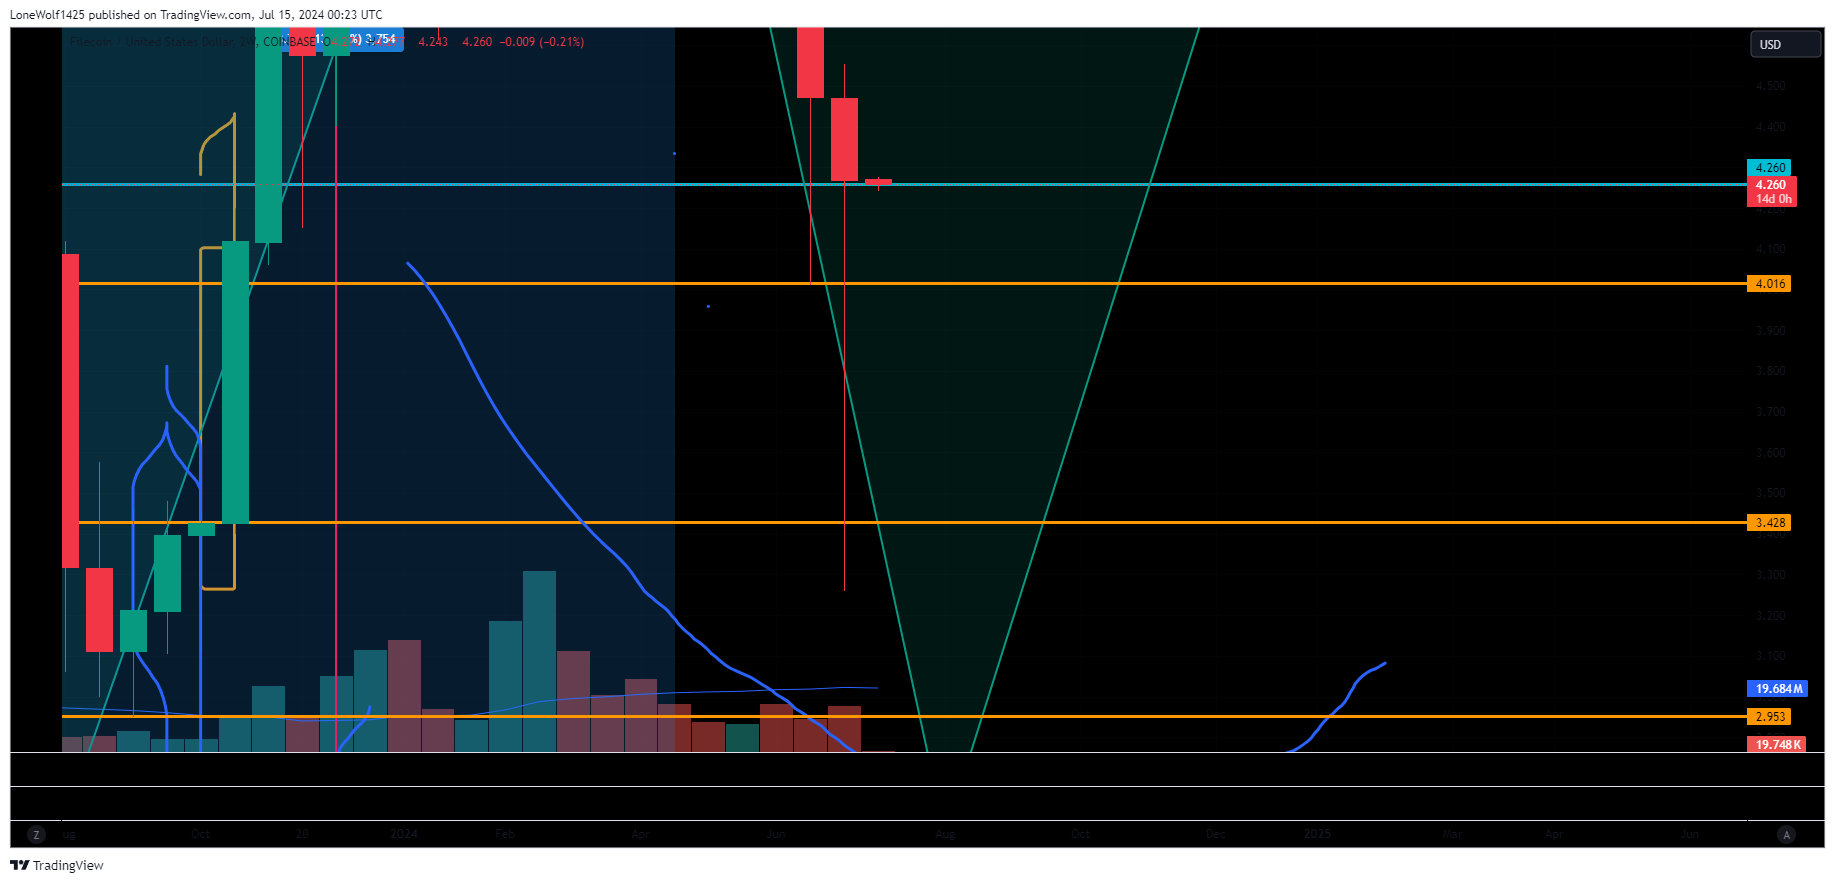Viewport: 1835px width, 883px height.
Task: Toggle the A auto-scale button
Action: click(1787, 834)
